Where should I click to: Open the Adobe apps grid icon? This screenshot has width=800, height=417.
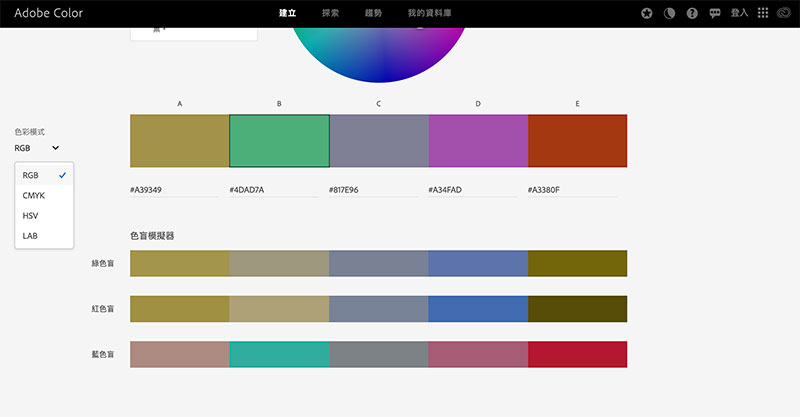click(x=764, y=14)
